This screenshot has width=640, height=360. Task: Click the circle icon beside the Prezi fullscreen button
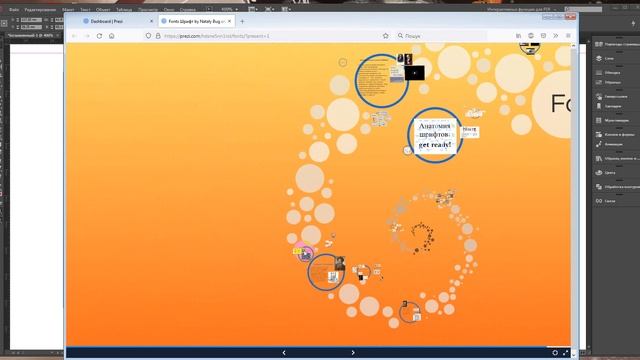coord(555,353)
